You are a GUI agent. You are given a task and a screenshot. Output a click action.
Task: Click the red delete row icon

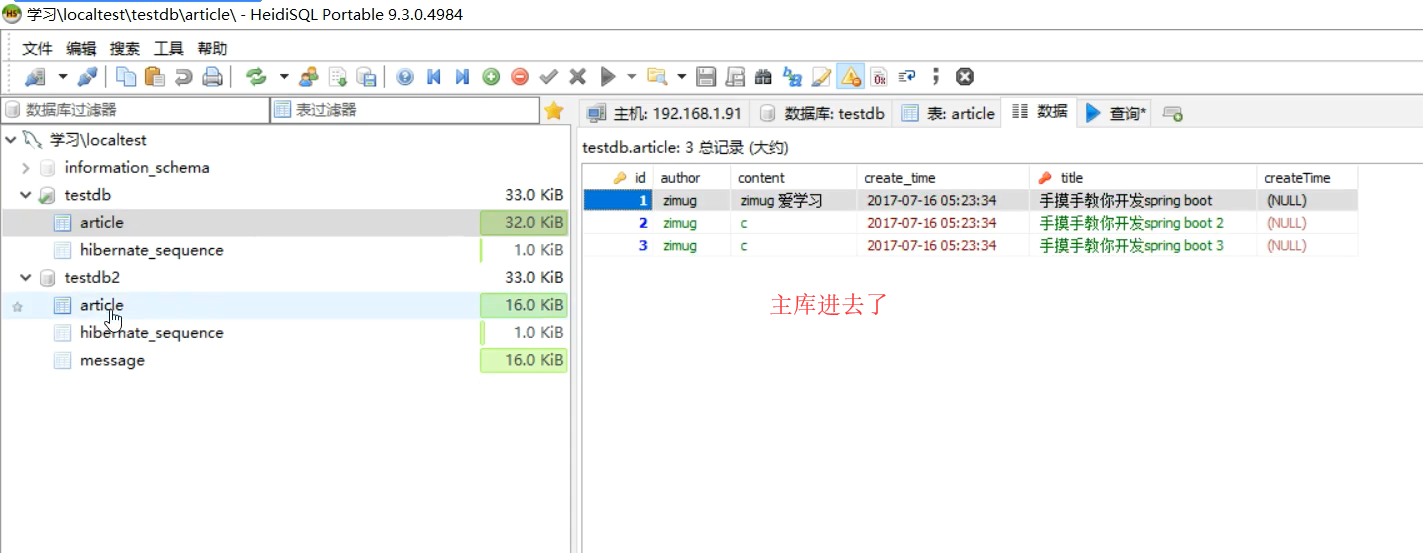(x=520, y=76)
